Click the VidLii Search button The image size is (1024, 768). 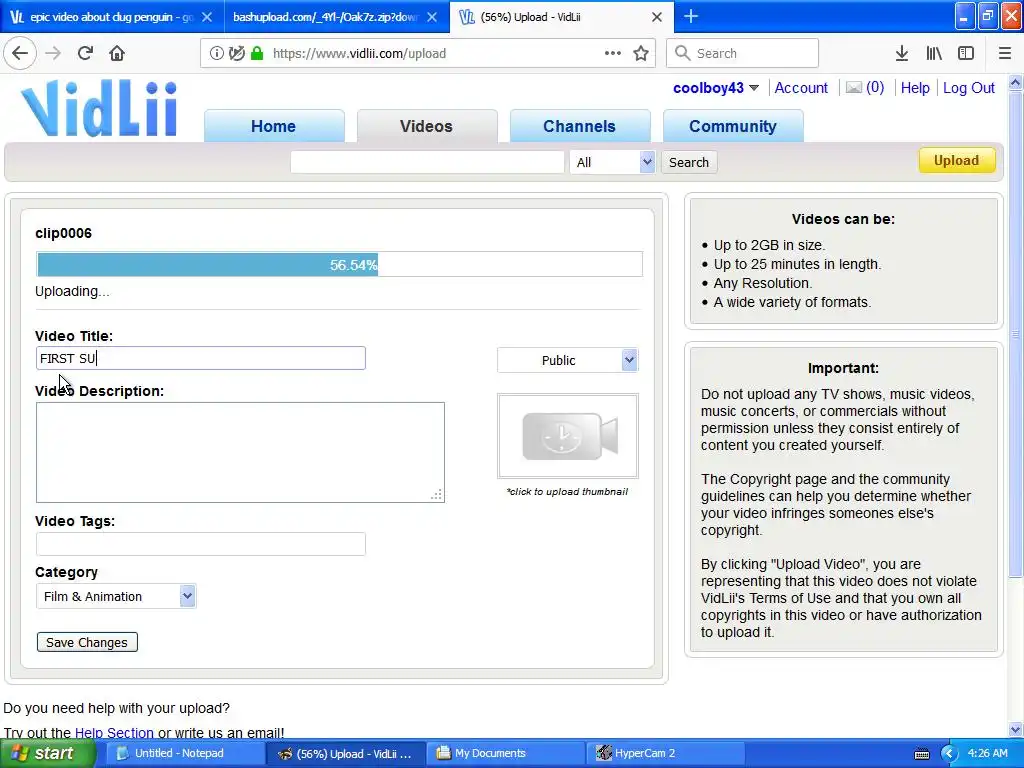click(x=688, y=162)
